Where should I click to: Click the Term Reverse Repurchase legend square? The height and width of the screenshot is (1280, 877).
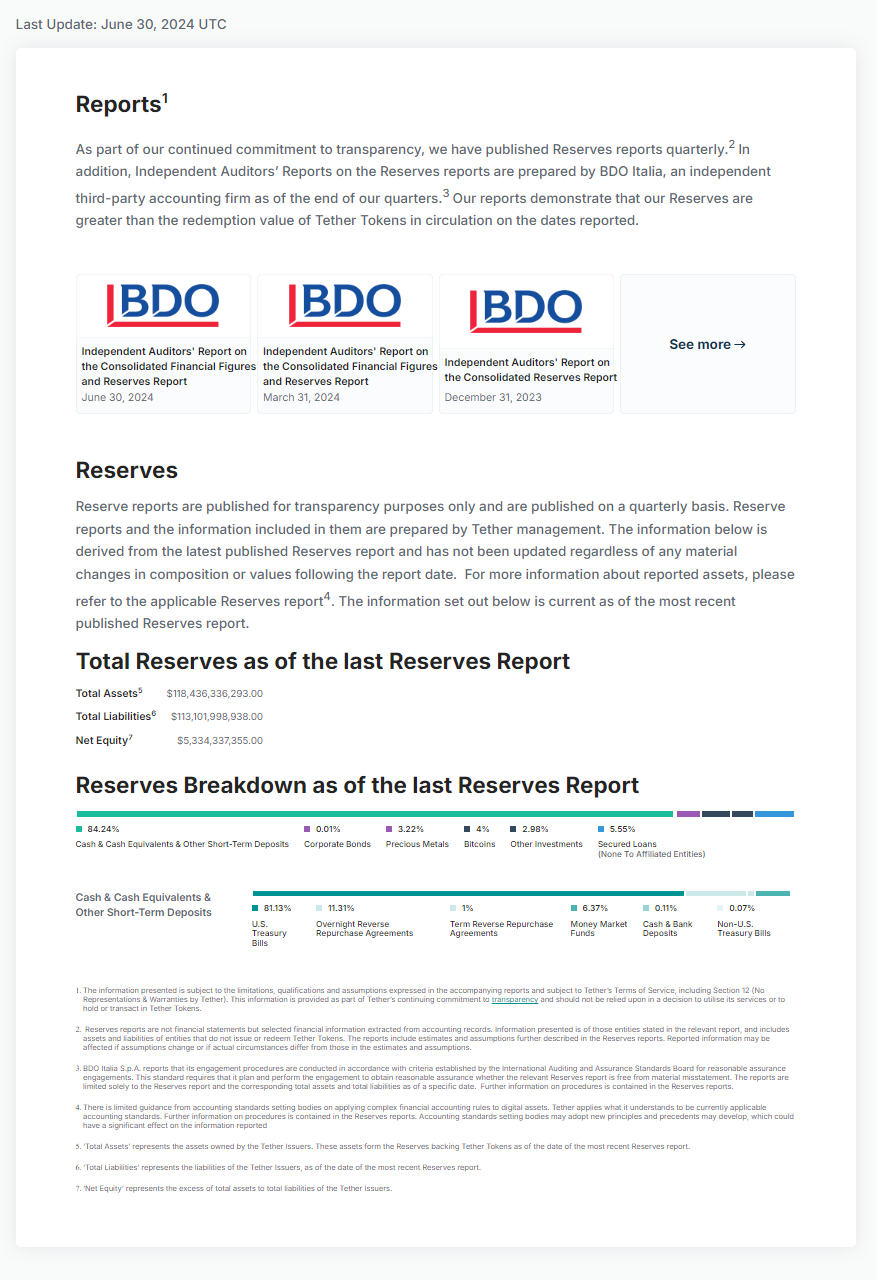click(x=453, y=908)
